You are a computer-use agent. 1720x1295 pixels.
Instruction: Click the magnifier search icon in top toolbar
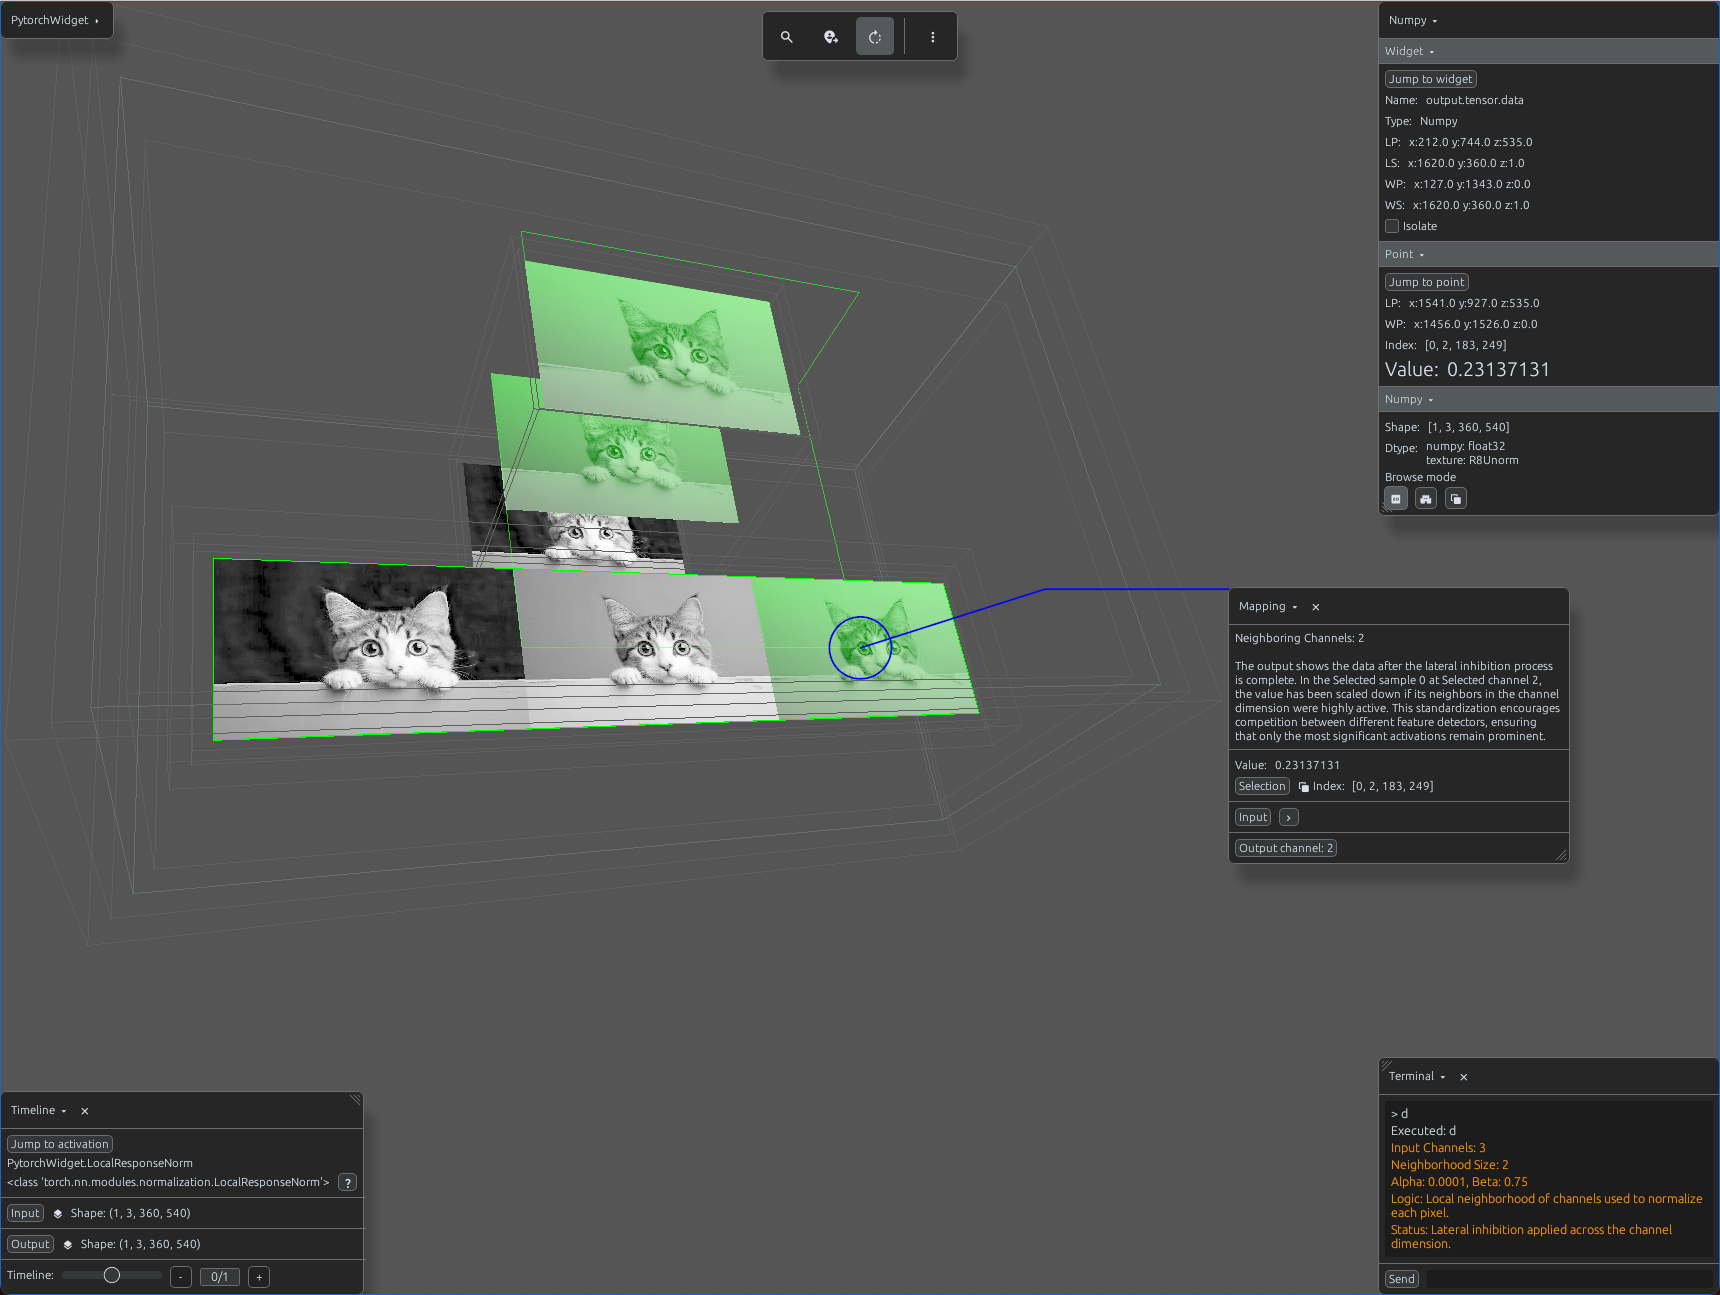click(x=787, y=37)
